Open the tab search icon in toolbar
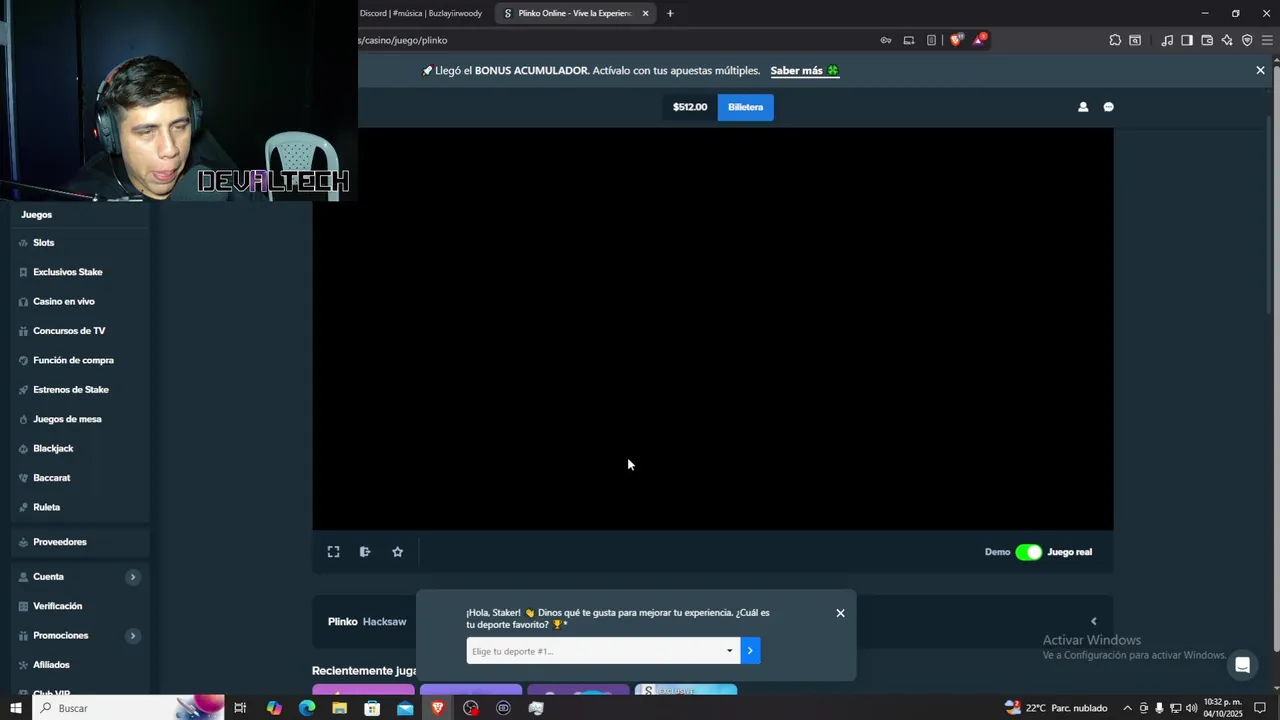1280x720 pixels. point(1135,40)
